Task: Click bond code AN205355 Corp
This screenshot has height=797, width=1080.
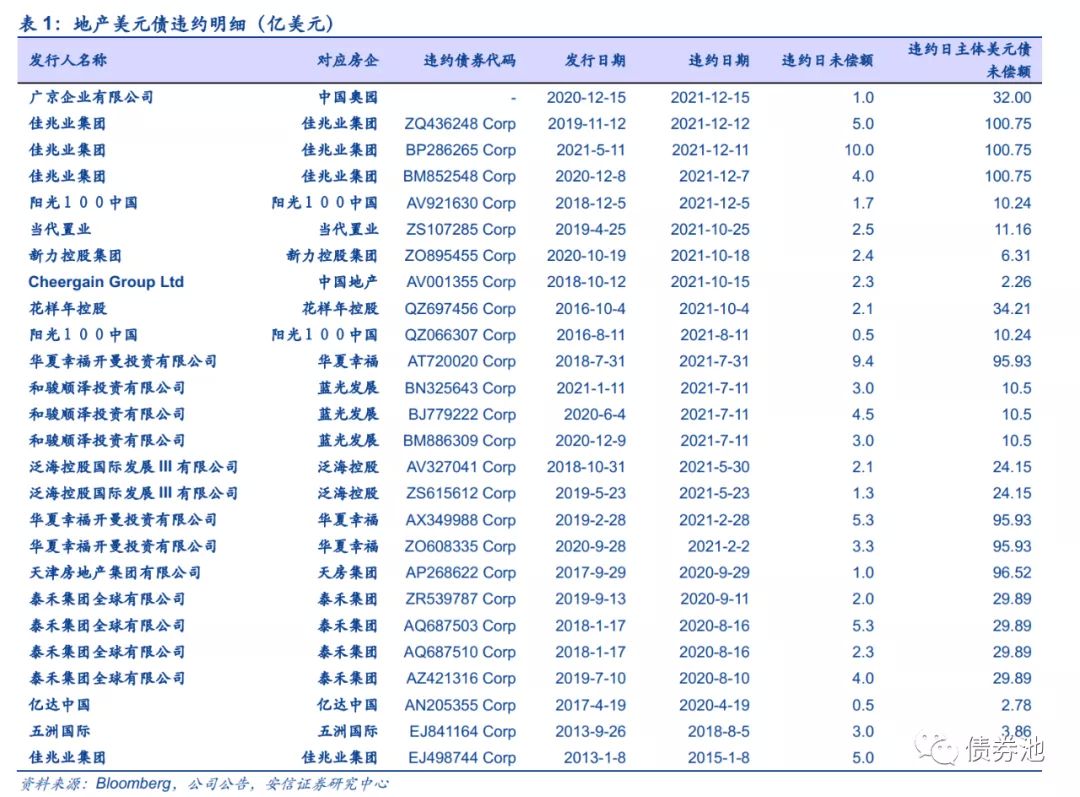Action: pyautogui.click(x=460, y=705)
